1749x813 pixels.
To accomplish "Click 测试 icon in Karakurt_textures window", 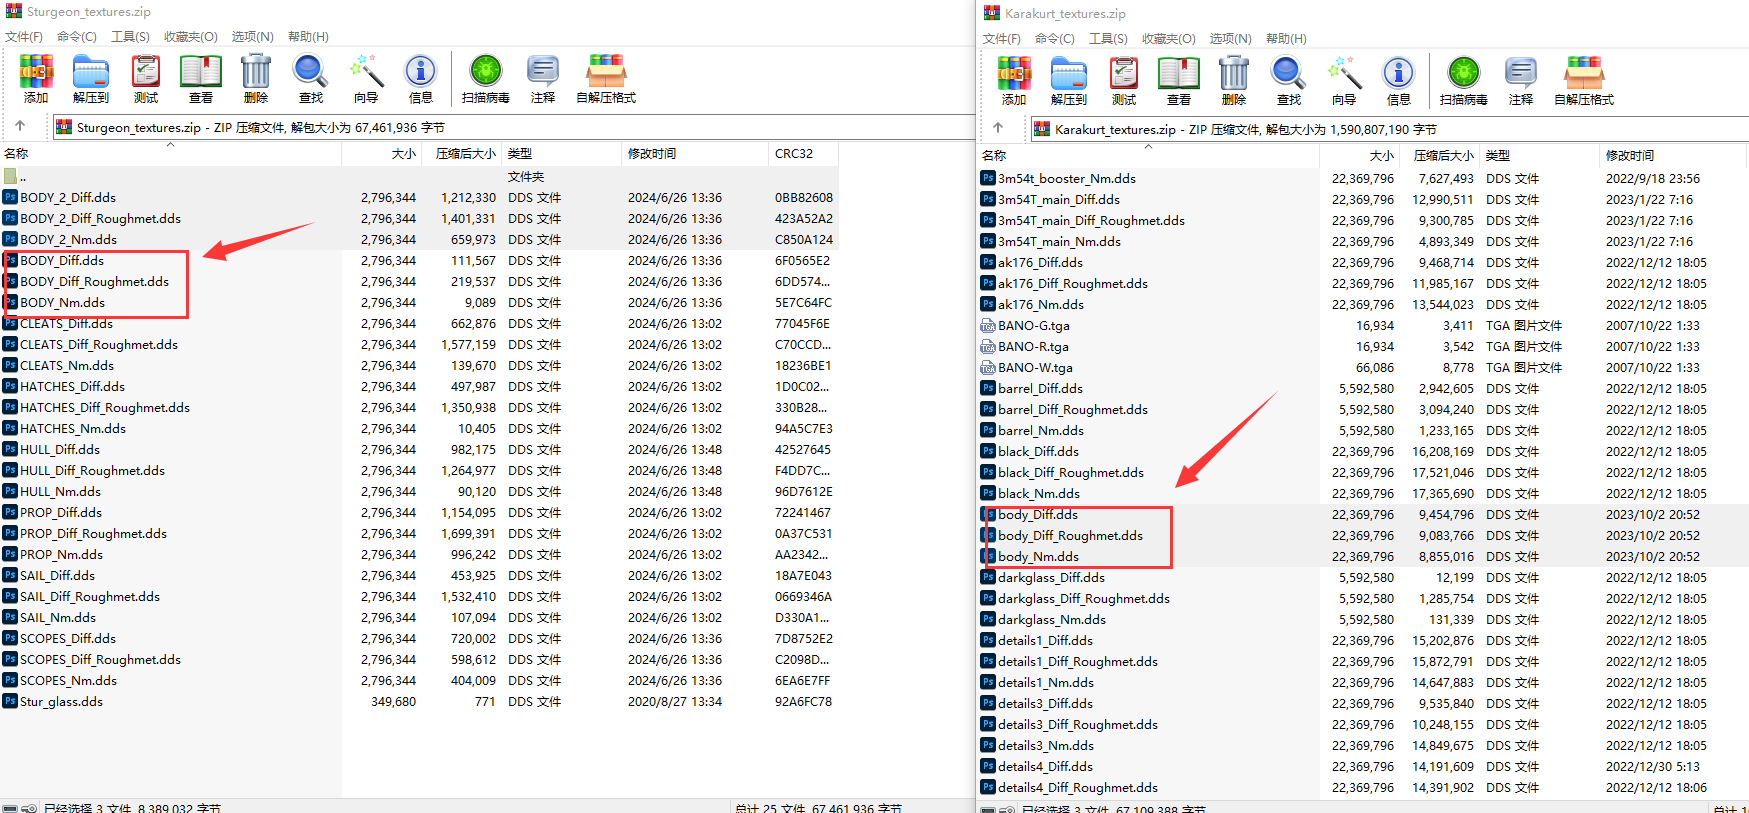I will [x=1124, y=81].
